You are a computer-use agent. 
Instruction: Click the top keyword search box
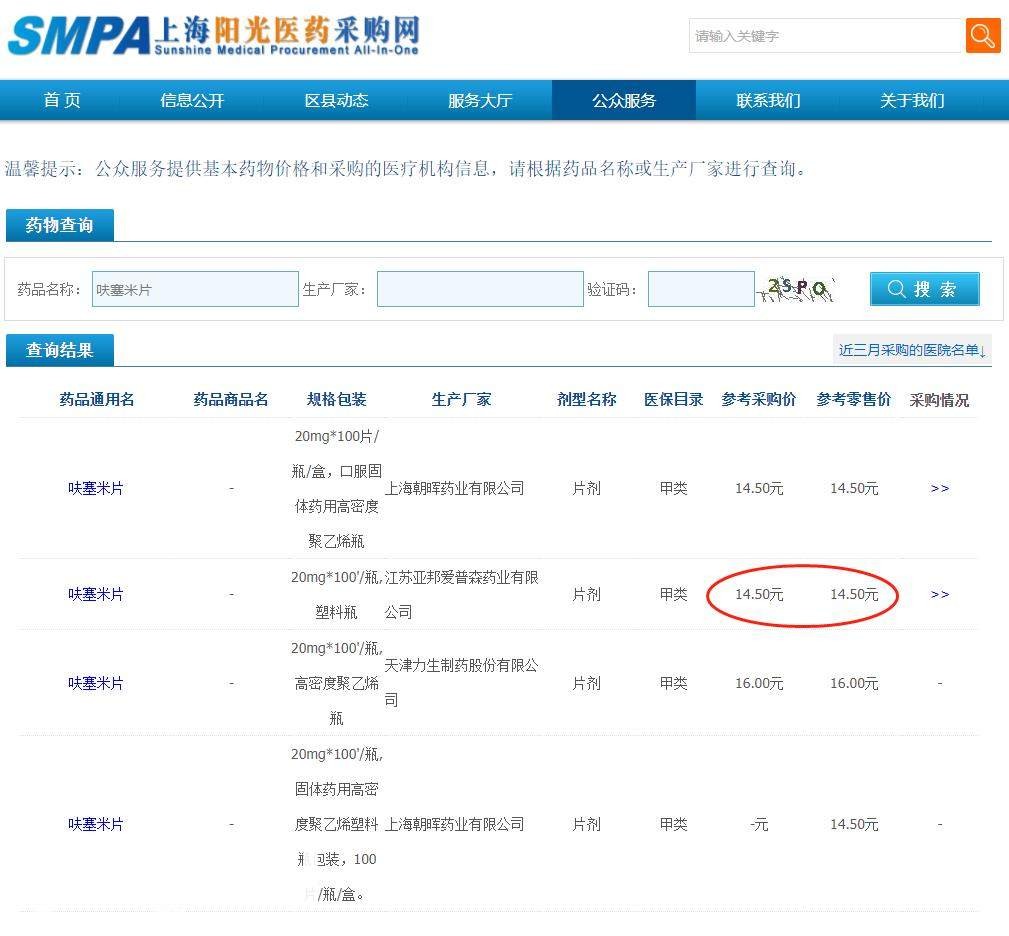tap(825, 36)
